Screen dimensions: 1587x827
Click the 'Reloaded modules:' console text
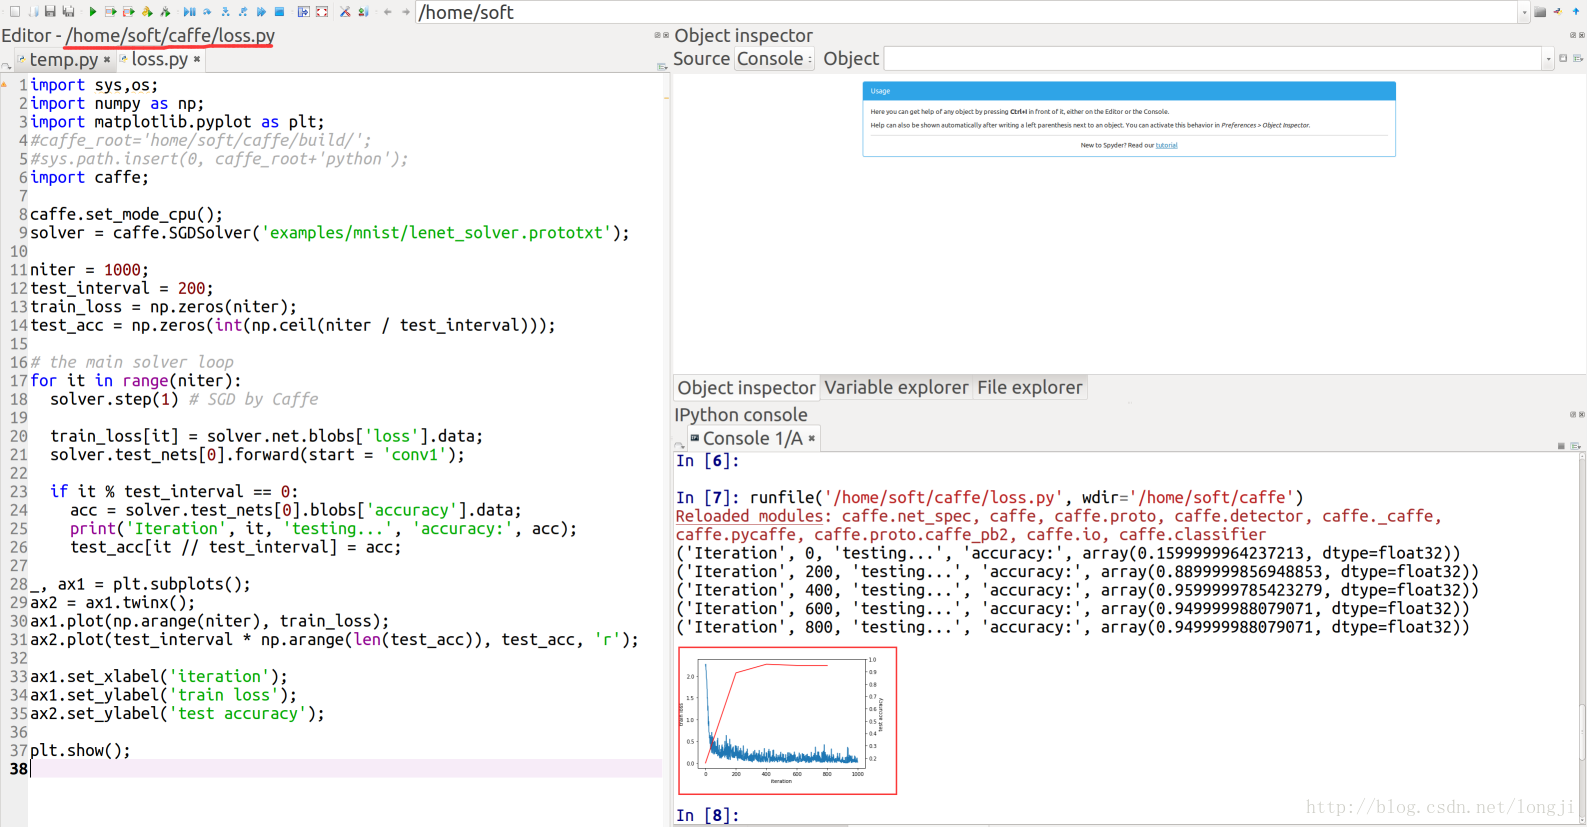[x=752, y=516]
